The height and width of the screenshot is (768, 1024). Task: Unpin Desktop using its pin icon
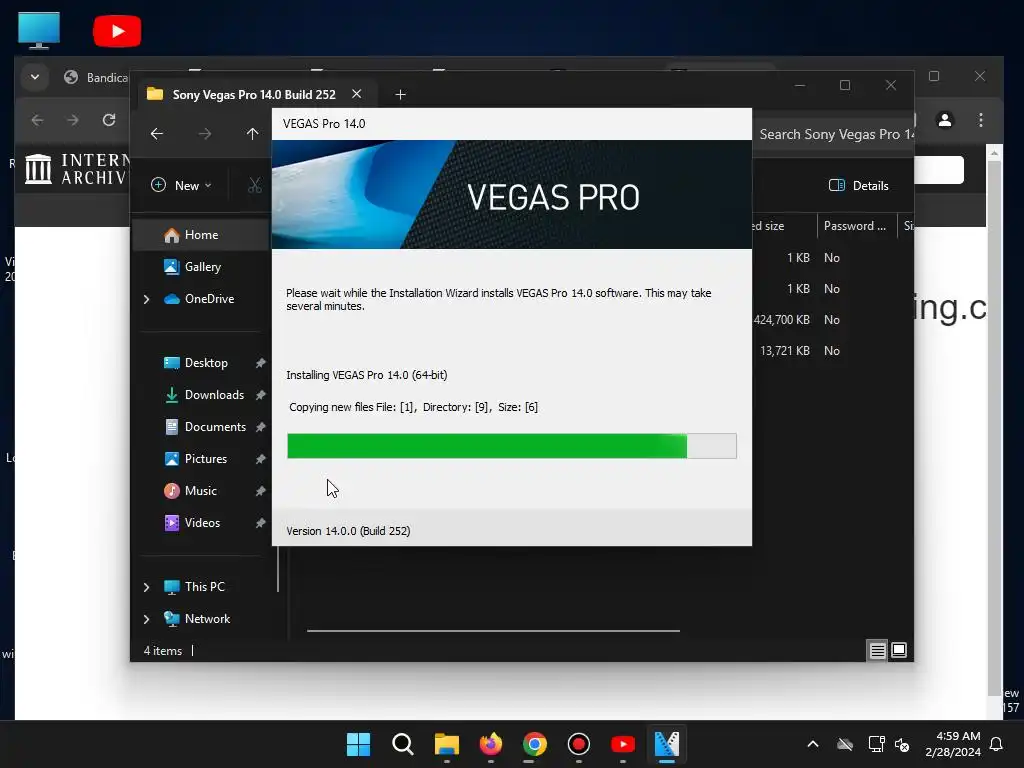click(x=261, y=363)
